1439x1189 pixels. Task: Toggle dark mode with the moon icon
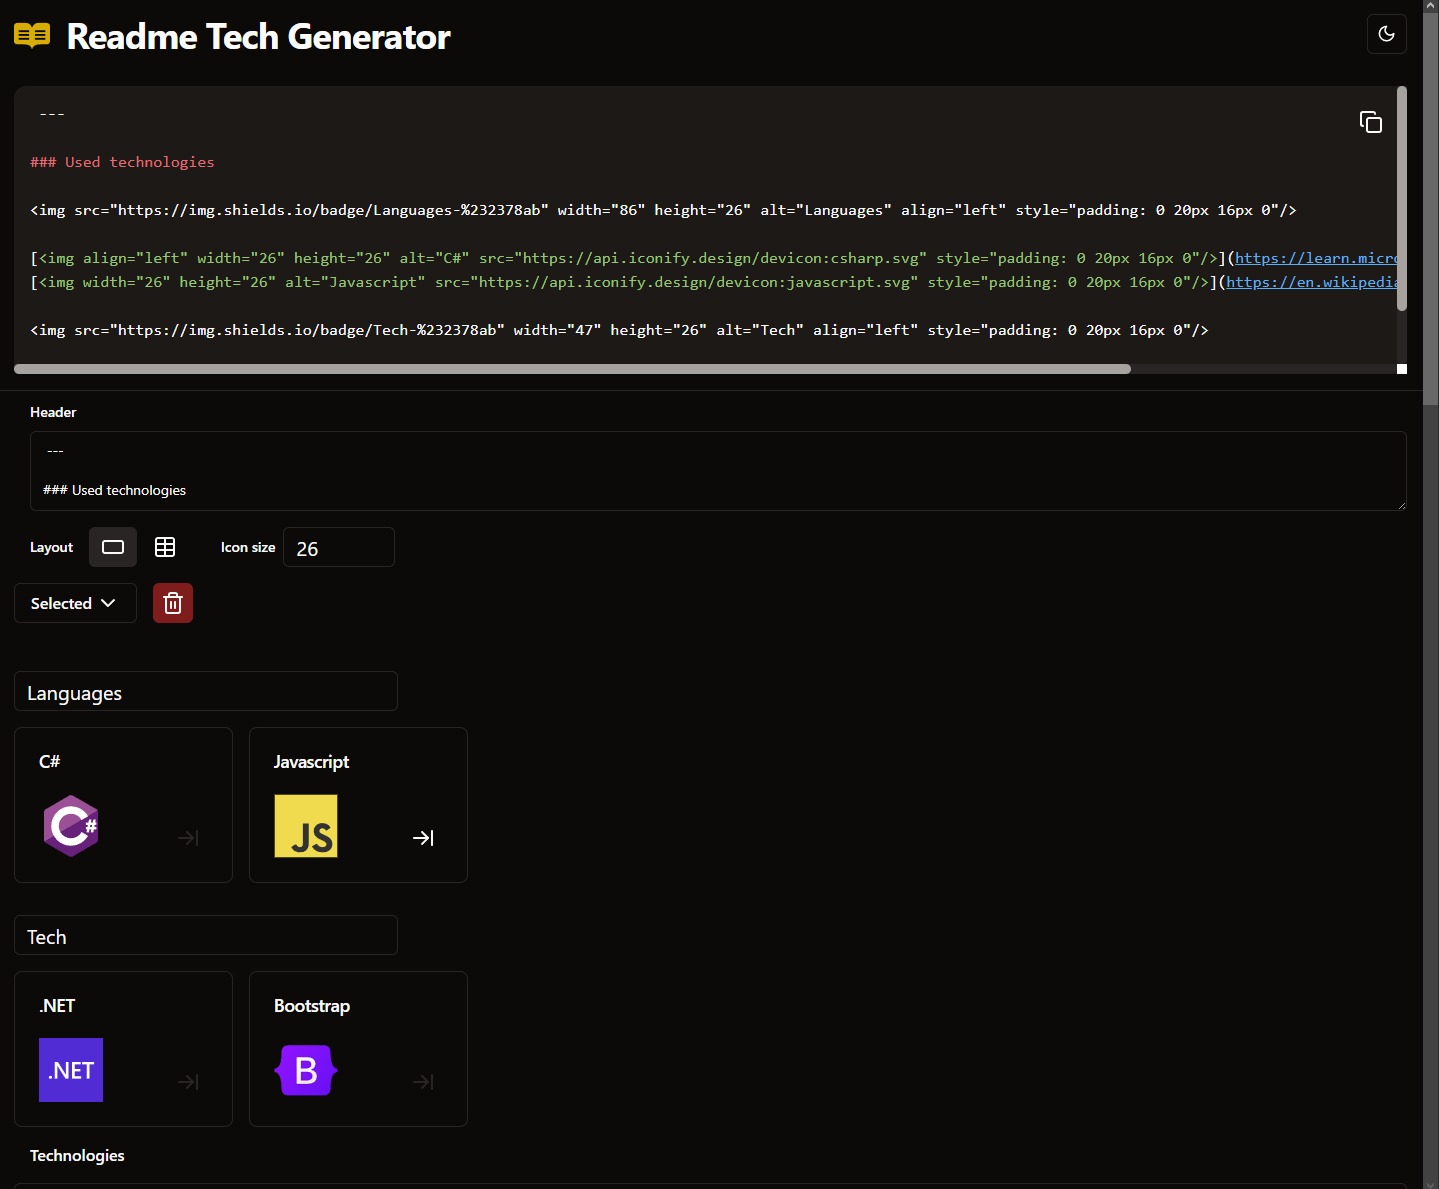click(1386, 34)
